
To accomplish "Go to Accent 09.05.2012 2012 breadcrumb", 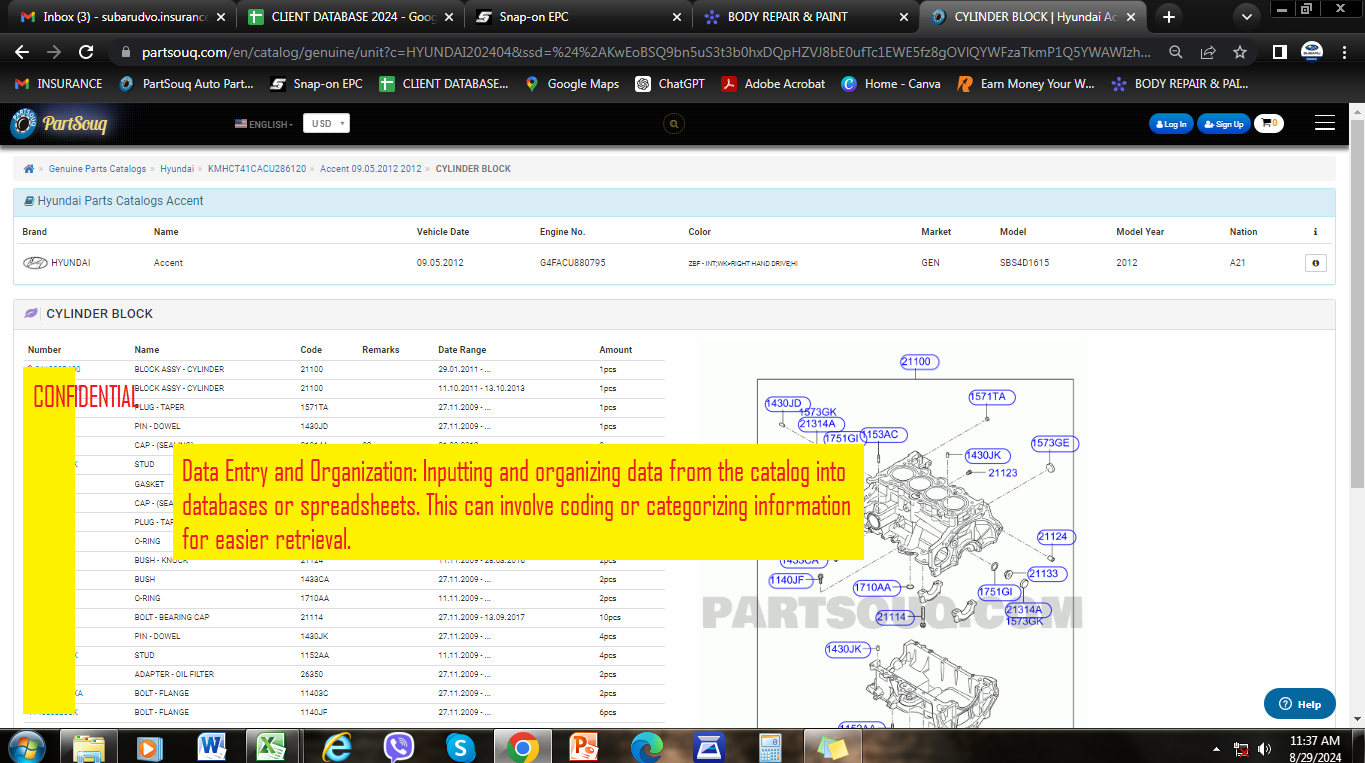I will (x=371, y=169).
